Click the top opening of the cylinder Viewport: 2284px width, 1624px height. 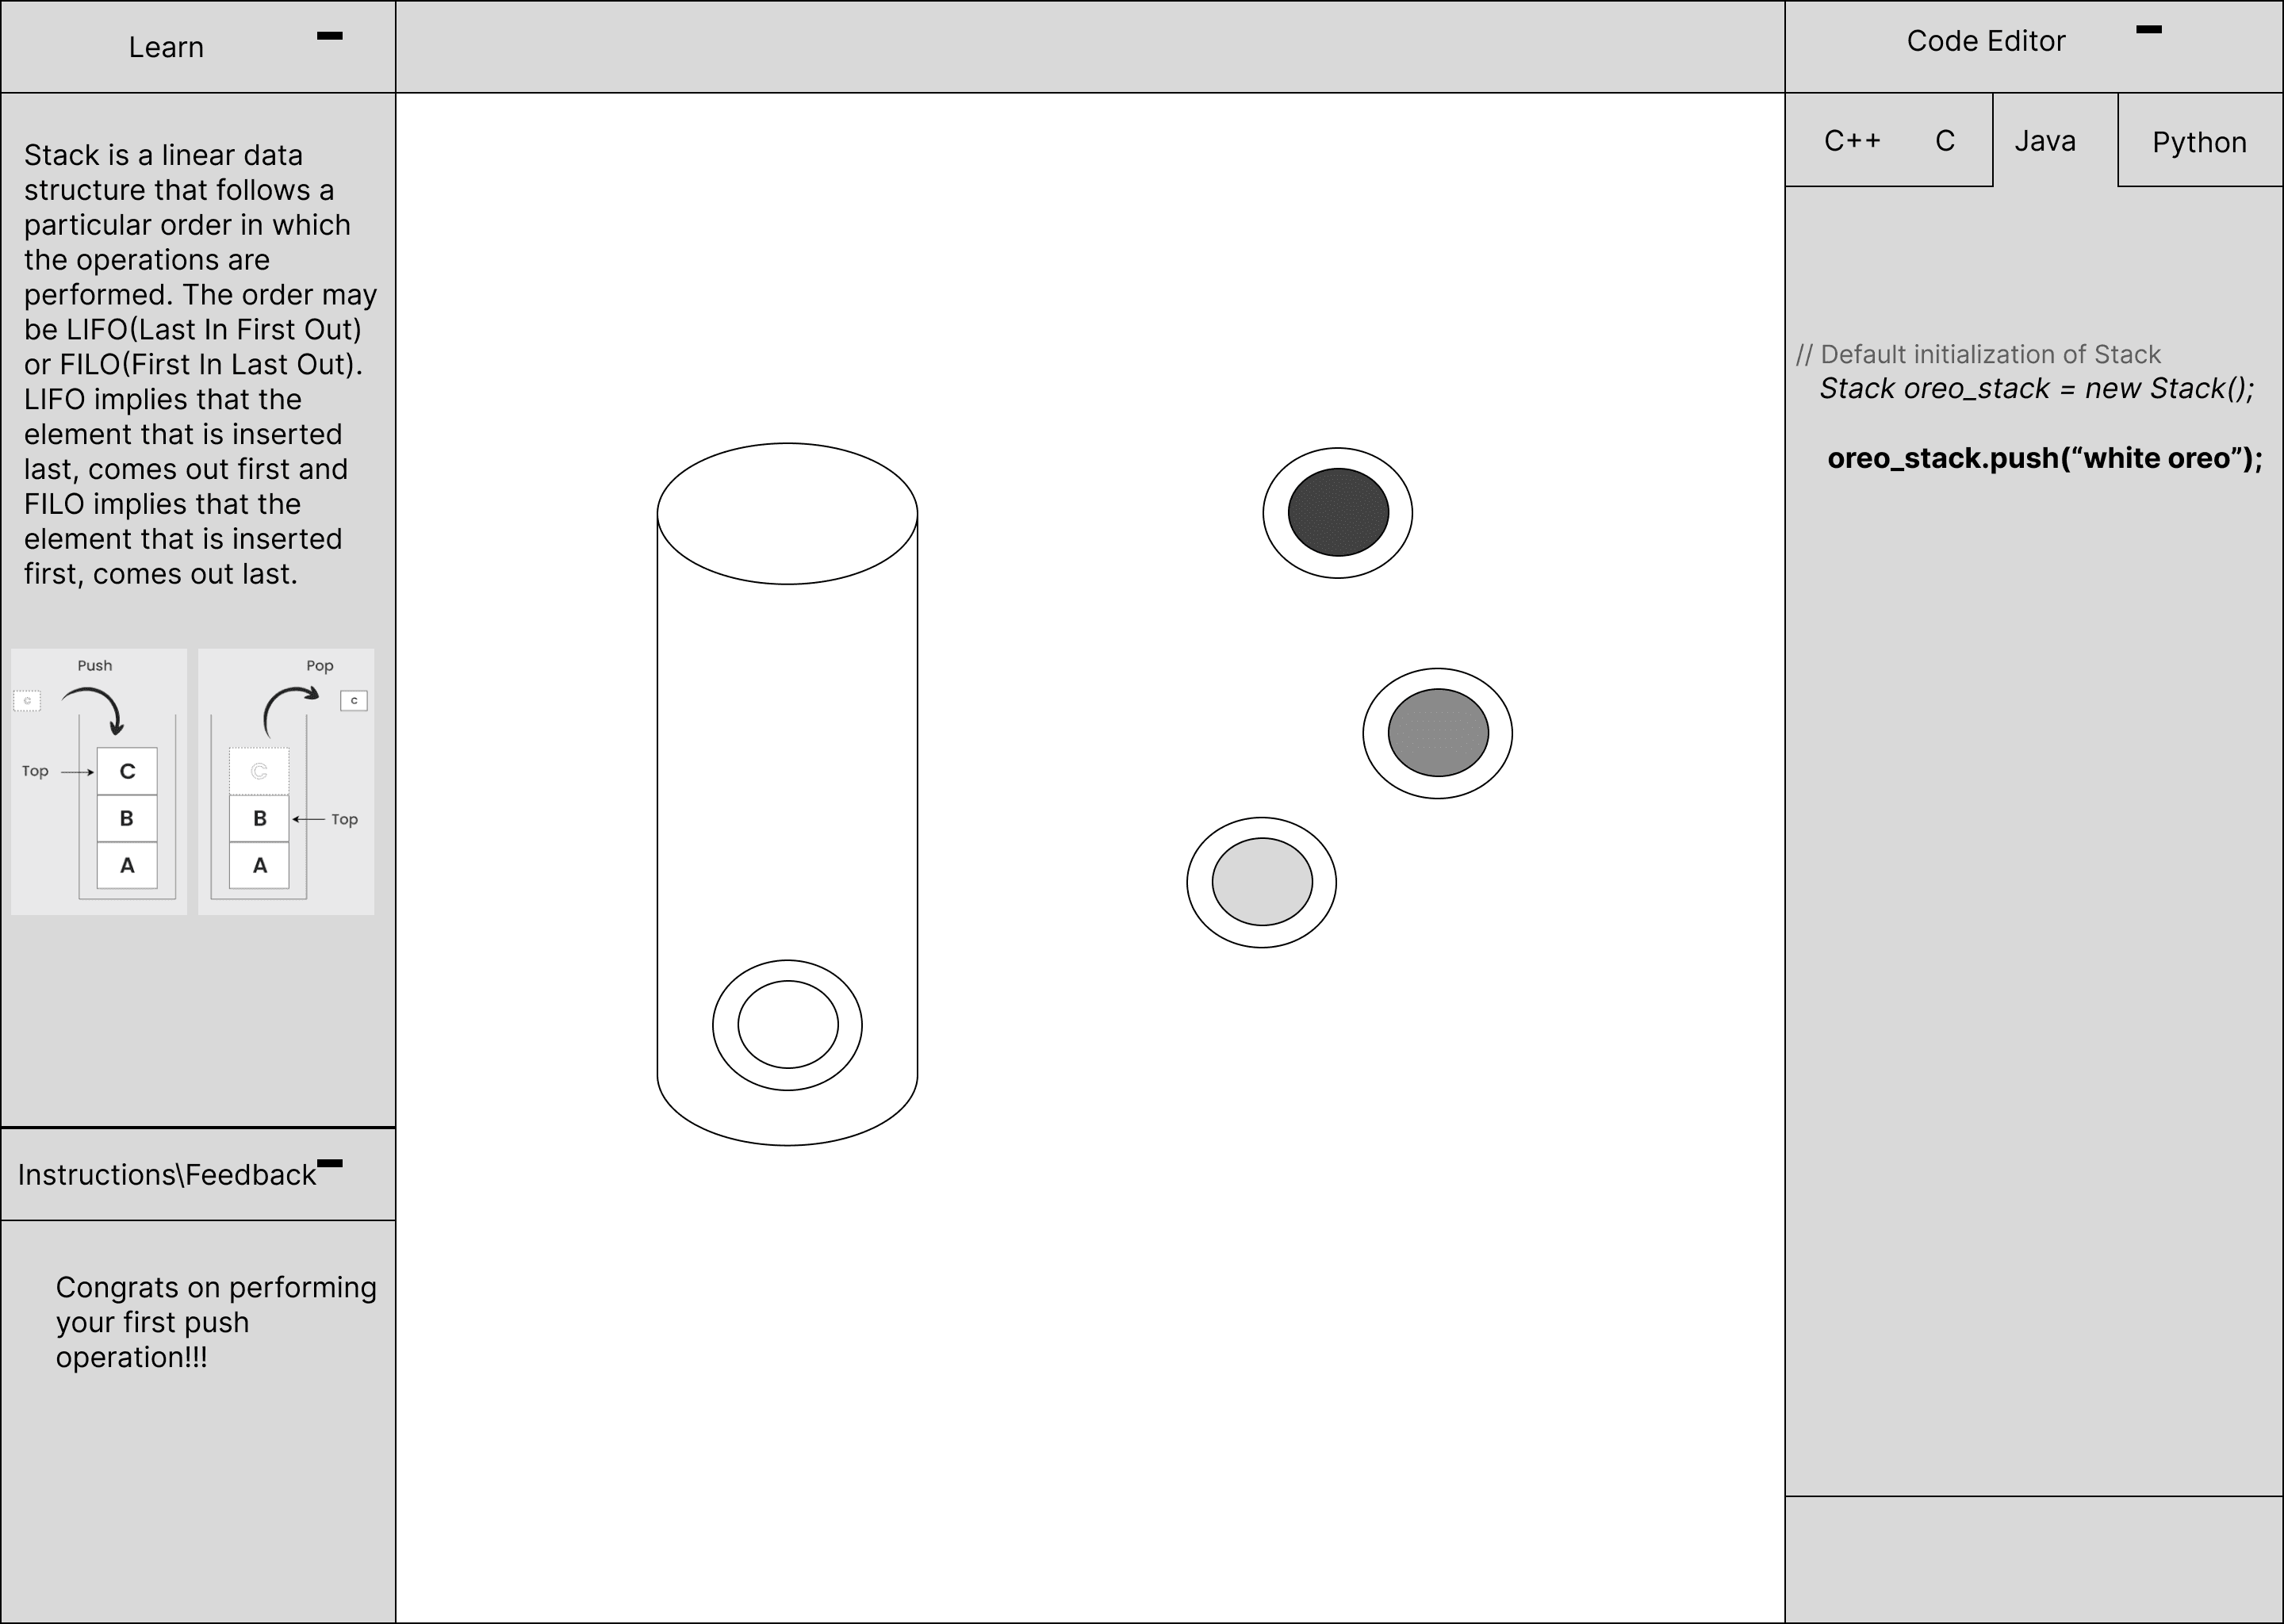tap(787, 513)
